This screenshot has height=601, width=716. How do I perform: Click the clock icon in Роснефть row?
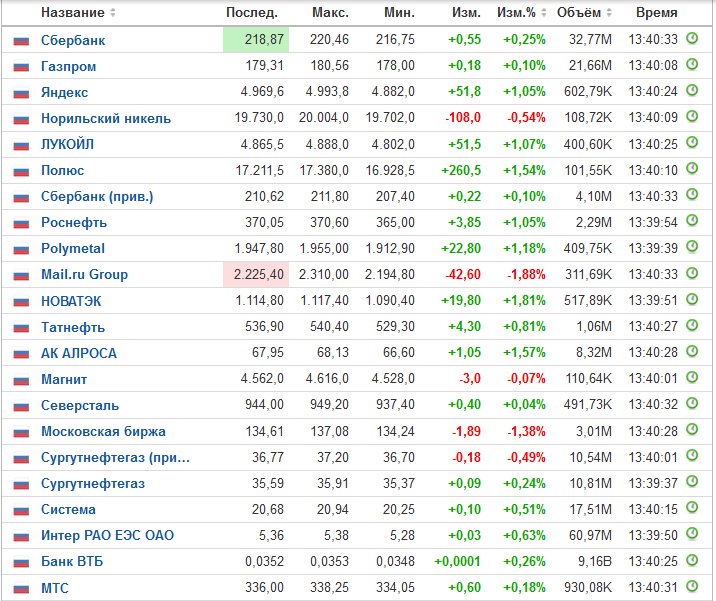tap(692, 221)
